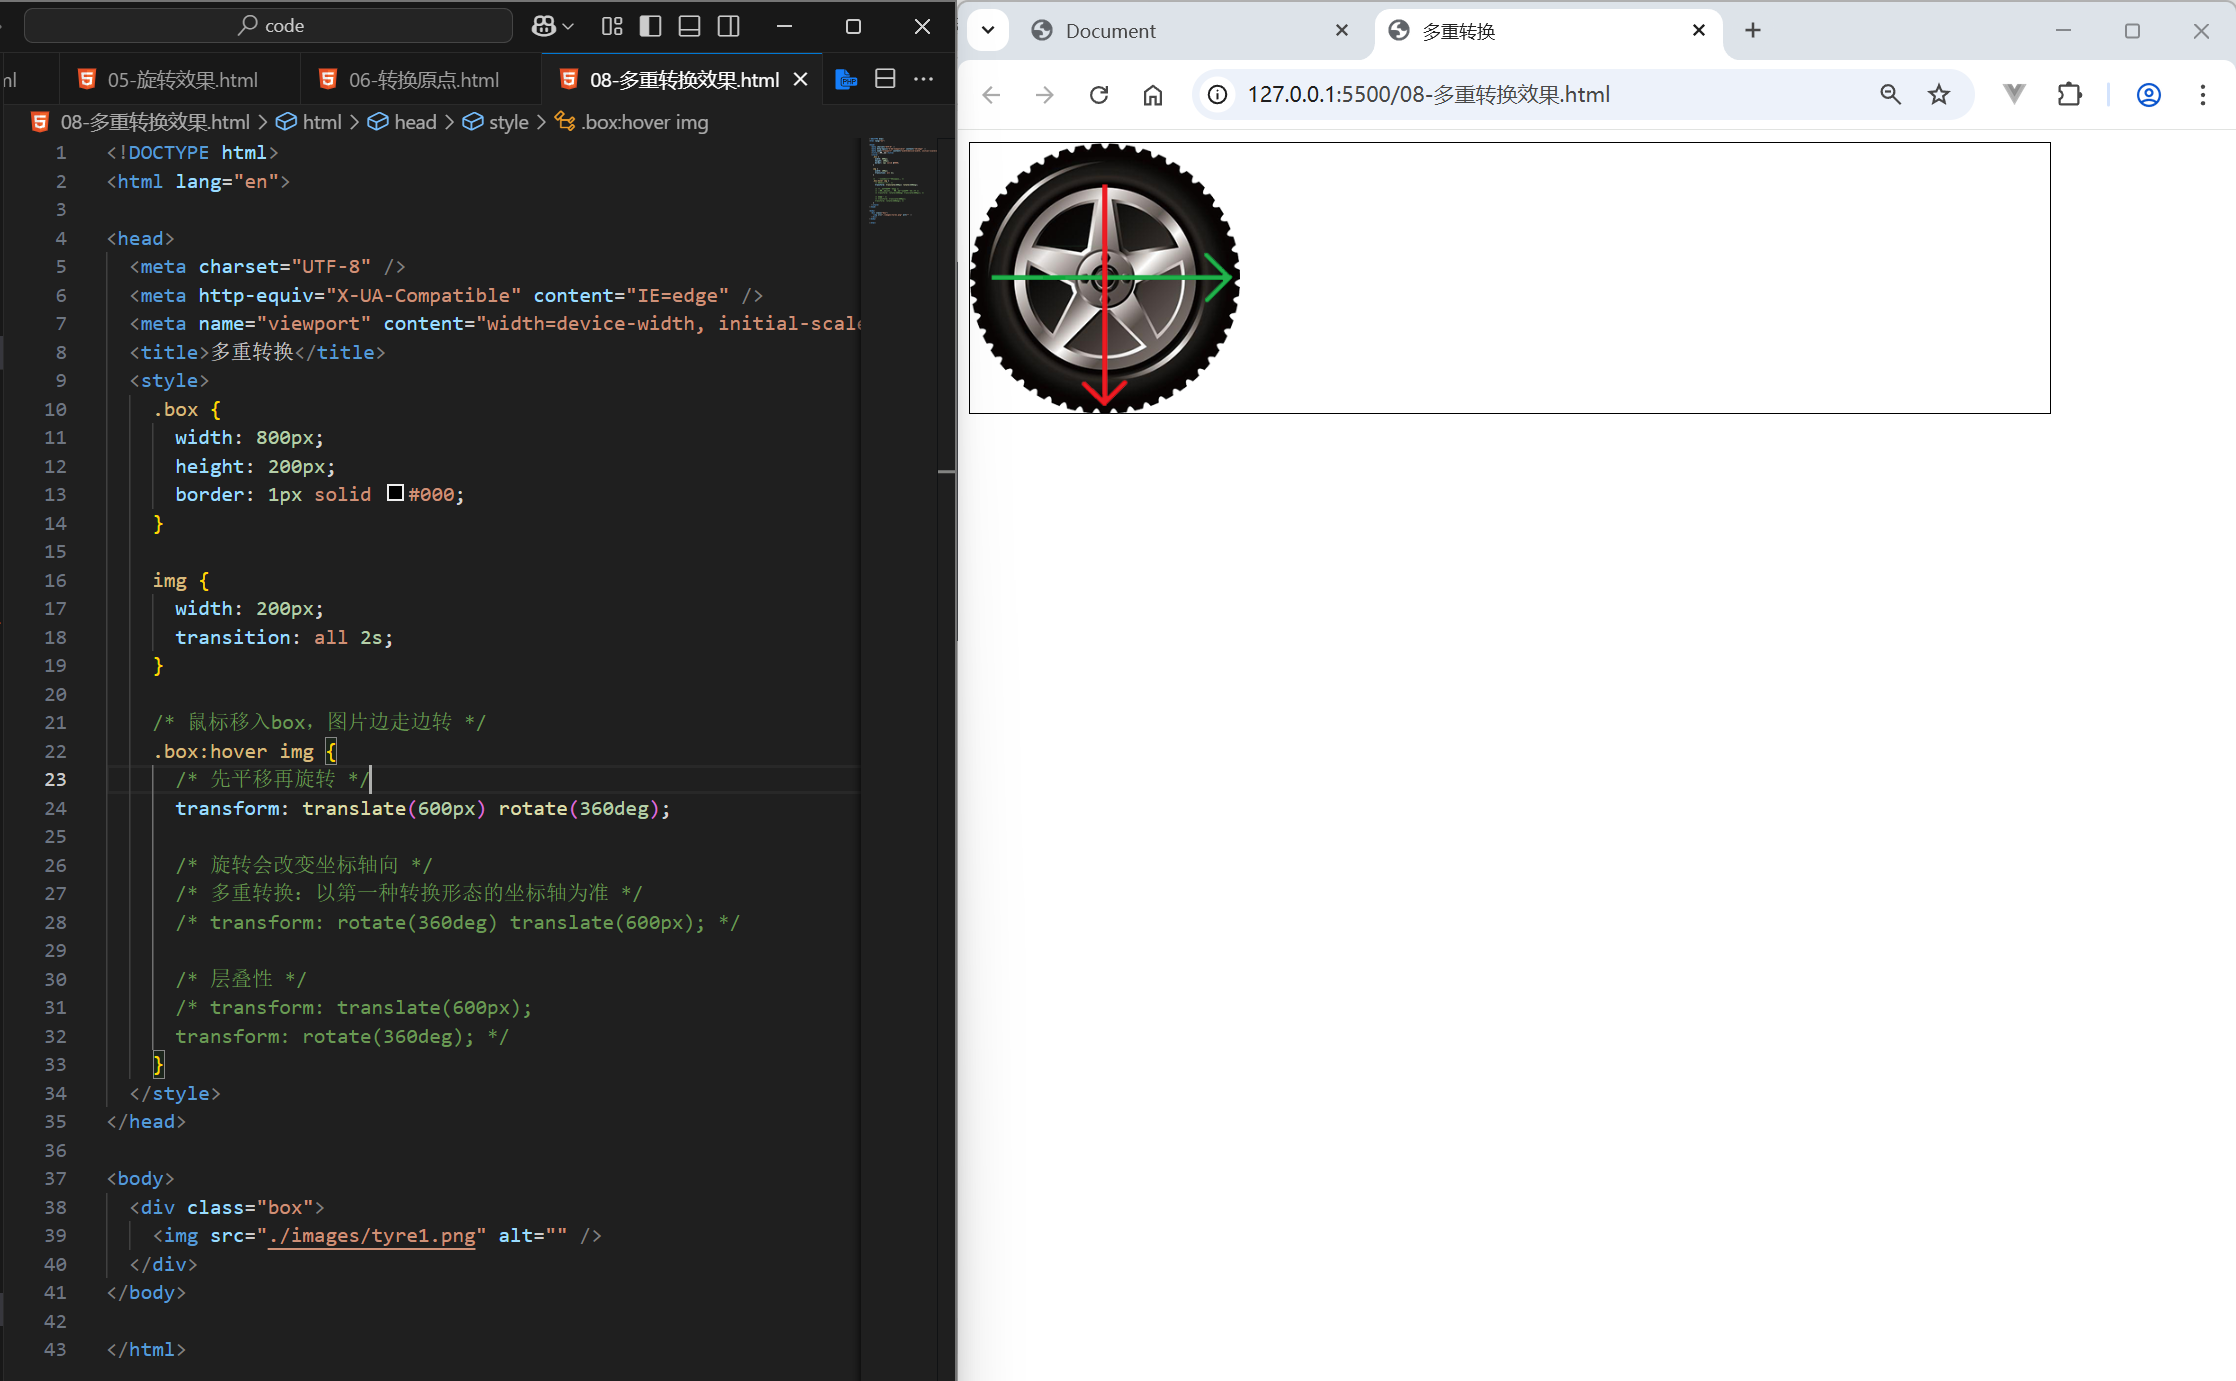This screenshot has height=1381, width=2236.
Task: Toggle secondary side bar layout icon
Action: pos(729,26)
